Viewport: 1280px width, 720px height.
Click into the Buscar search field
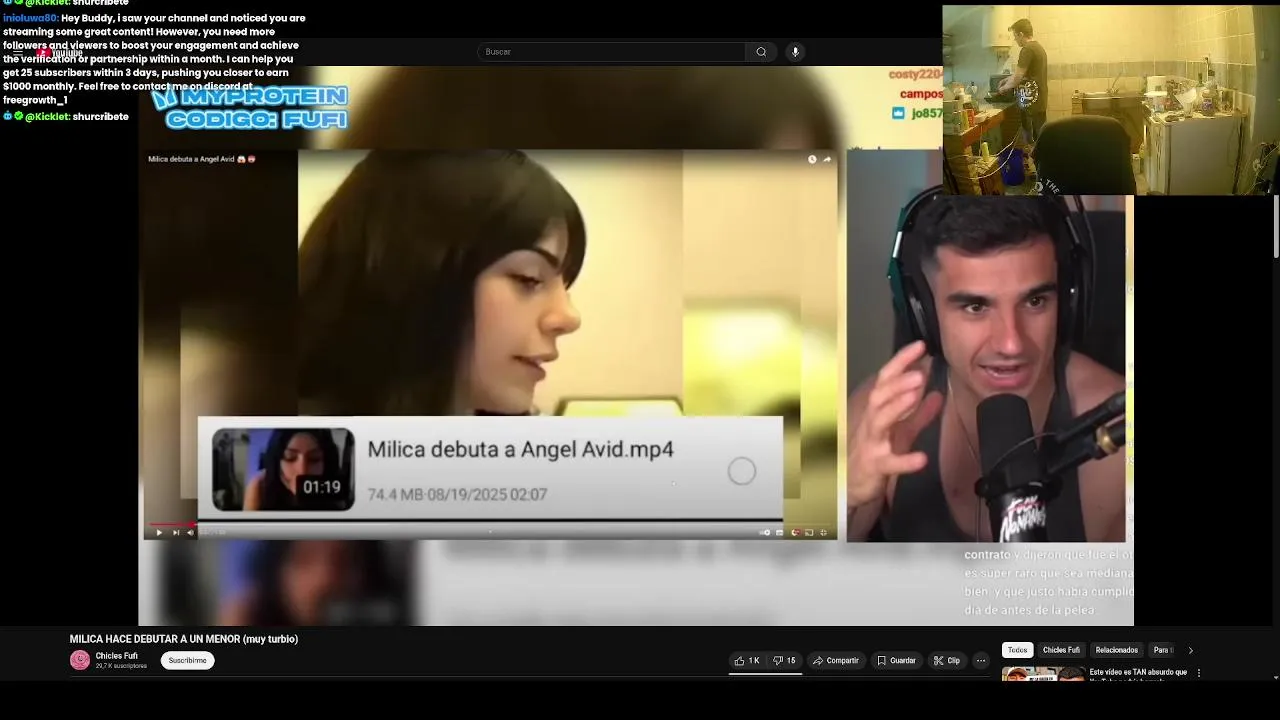[611, 52]
